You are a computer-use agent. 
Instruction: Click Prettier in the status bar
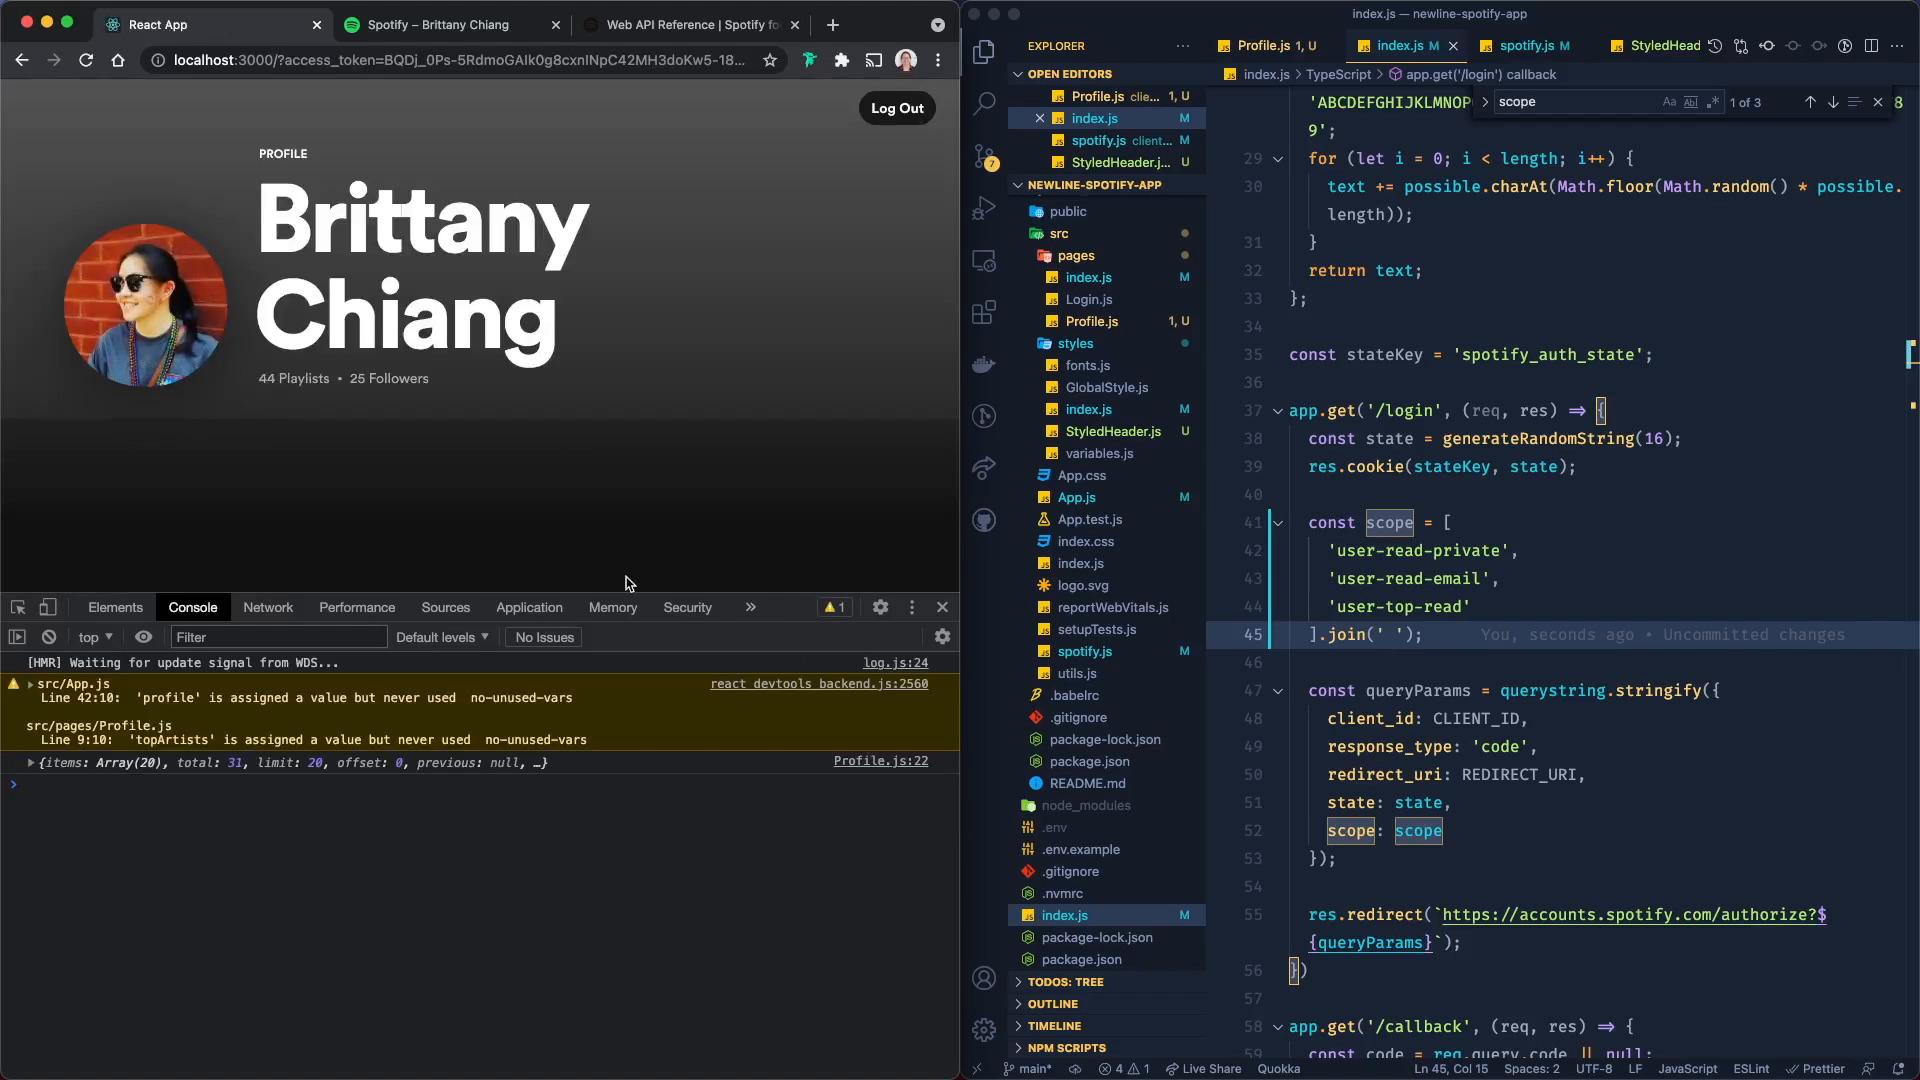coord(1815,1069)
